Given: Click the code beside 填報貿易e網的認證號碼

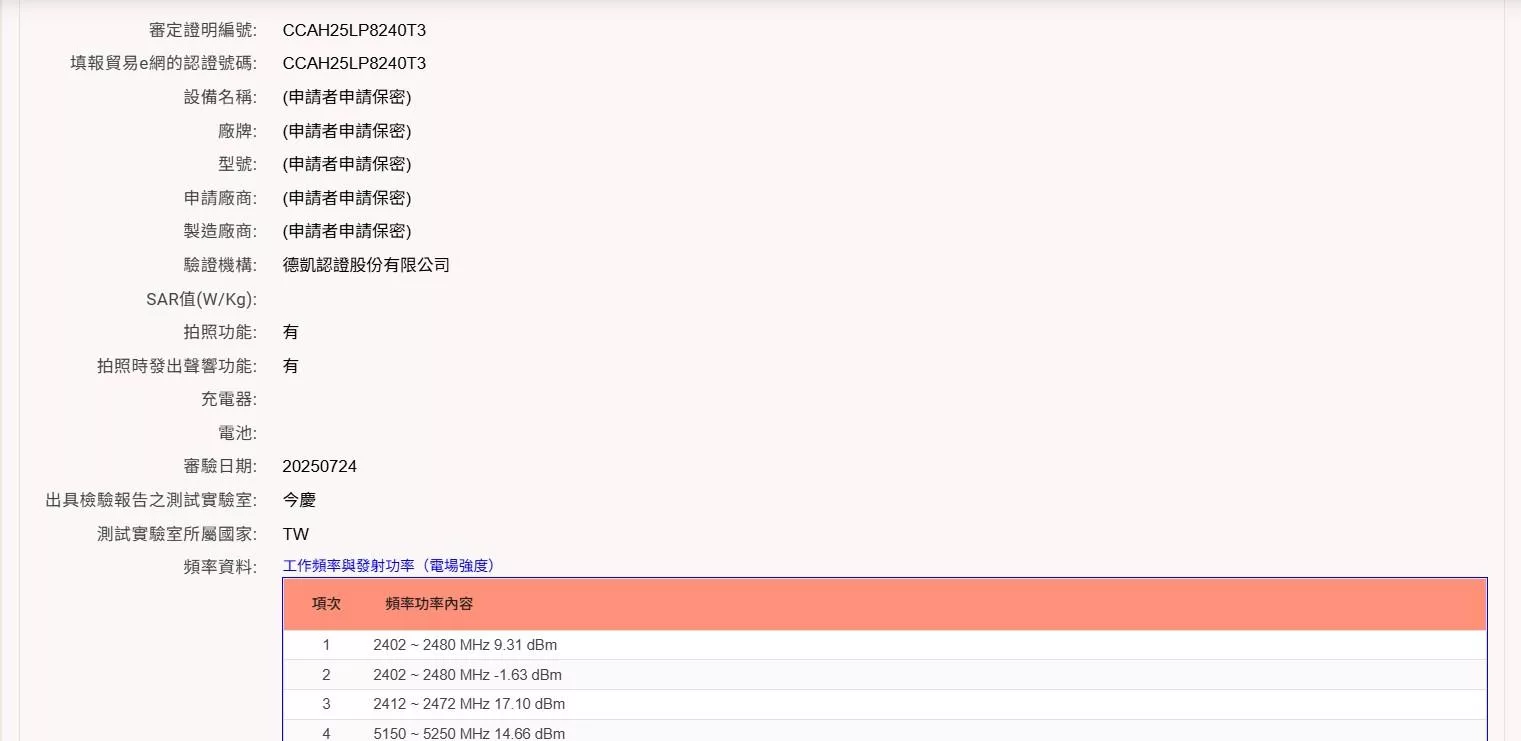Looking at the screenshot, I should [x=354, y=64].
